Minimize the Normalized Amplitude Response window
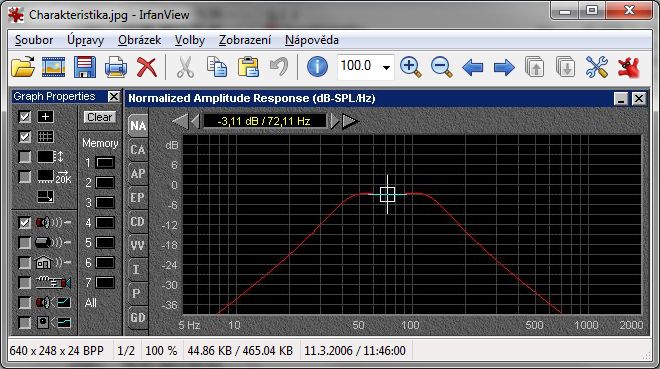 (x=621, y=98)
